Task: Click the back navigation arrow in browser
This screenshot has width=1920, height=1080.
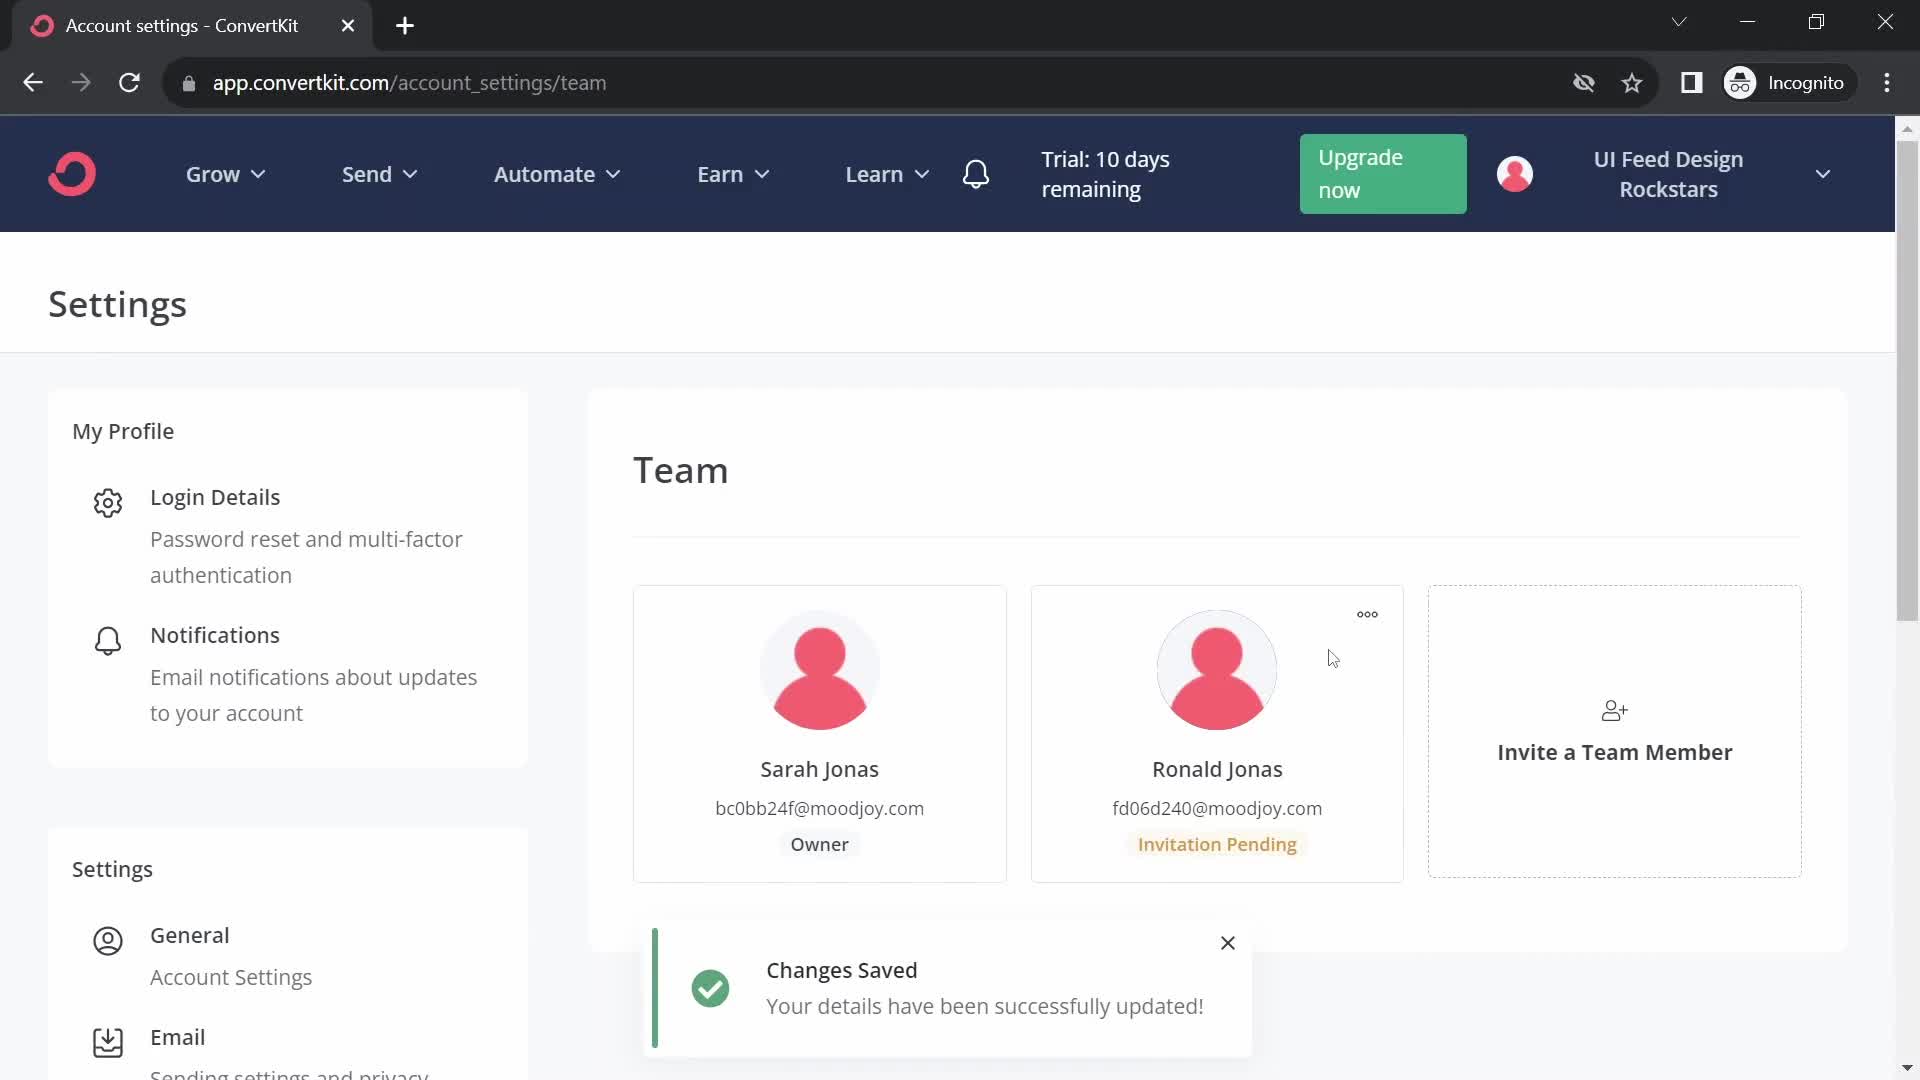Action: pos(33,83)
